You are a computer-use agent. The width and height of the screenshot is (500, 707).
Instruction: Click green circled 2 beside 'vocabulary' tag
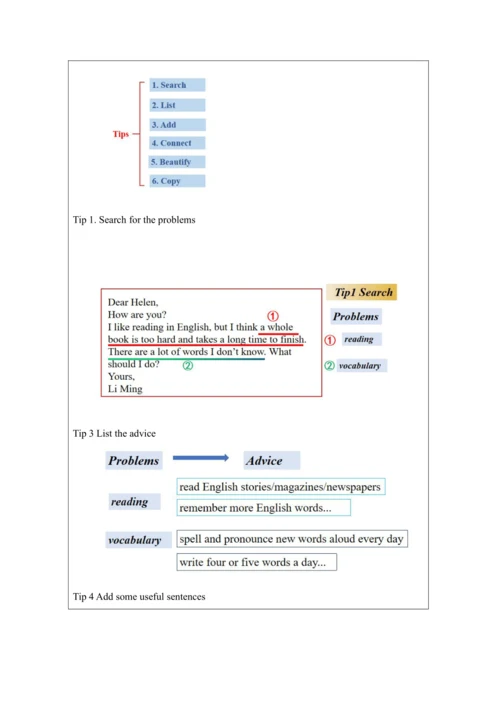[x=330, y=366]
